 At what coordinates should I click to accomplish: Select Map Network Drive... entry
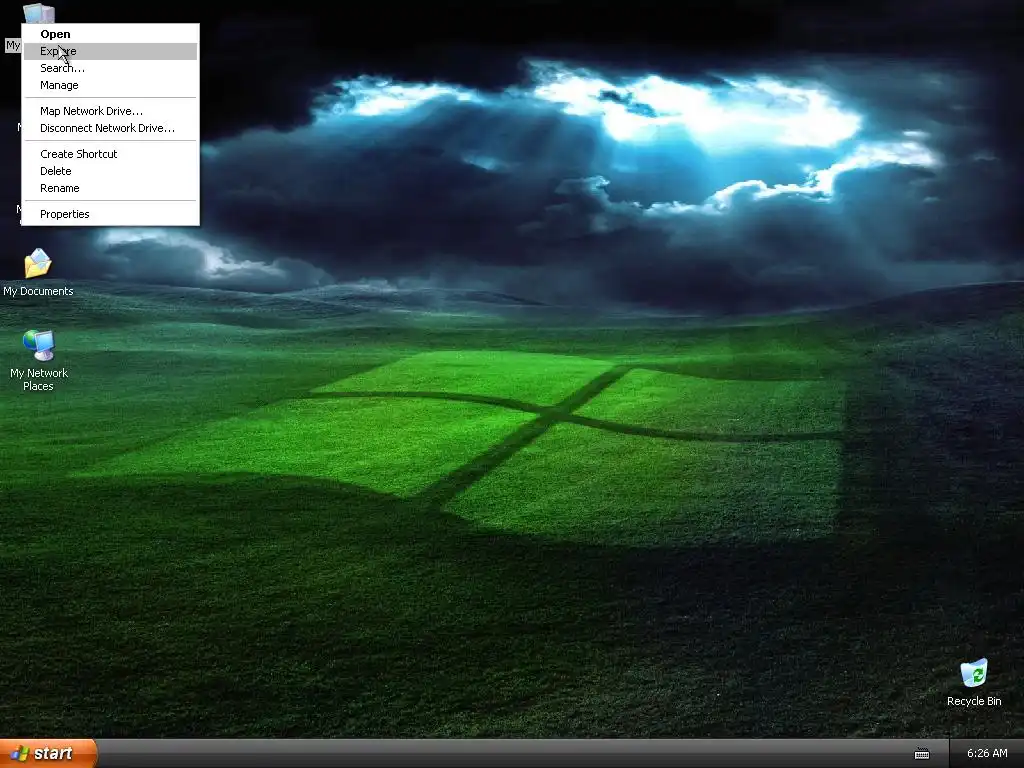[x=110, y=111]
